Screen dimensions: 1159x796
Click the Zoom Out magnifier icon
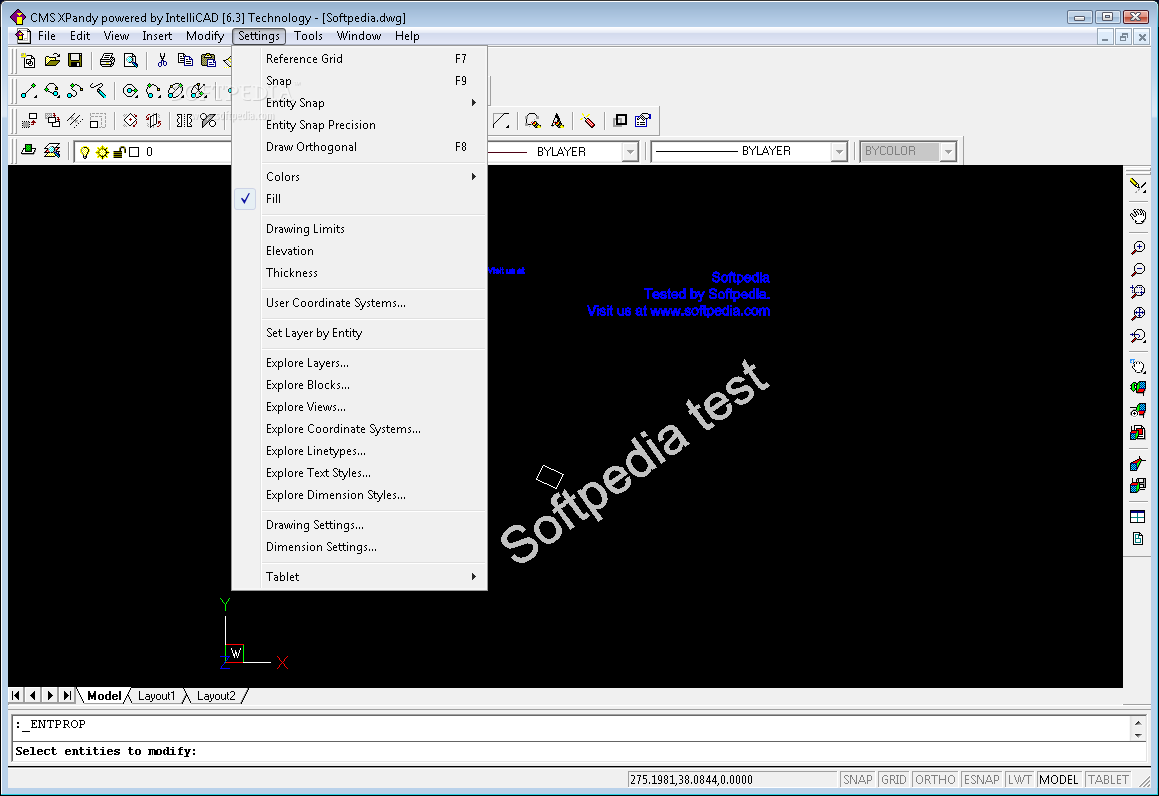click(1138, 270)
